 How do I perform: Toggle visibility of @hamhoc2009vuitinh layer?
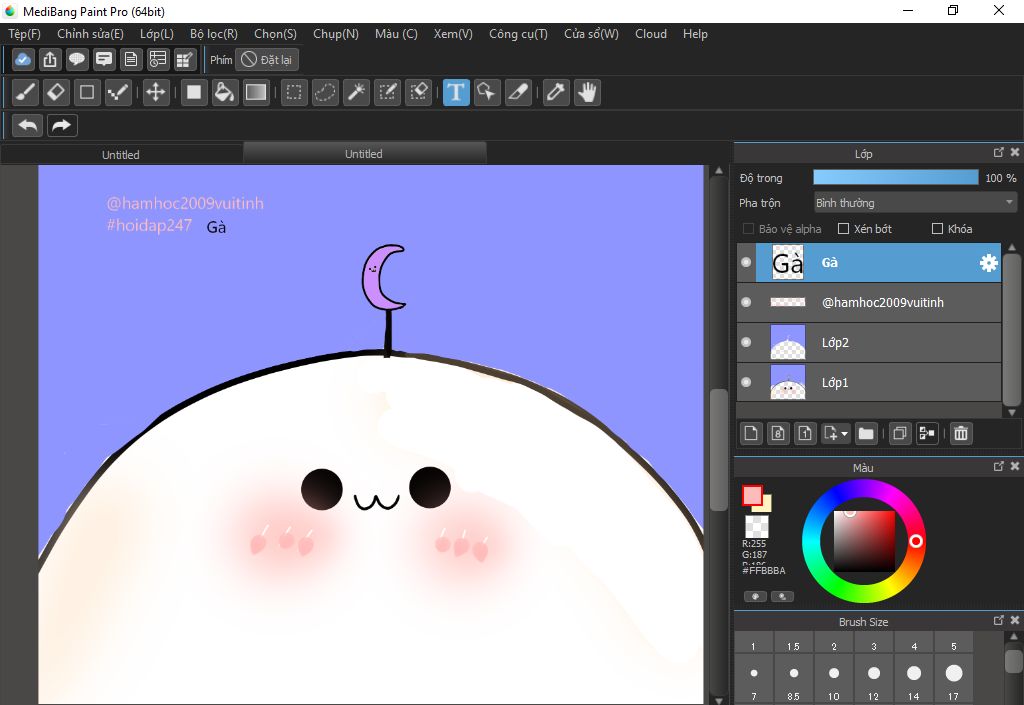coord(746,302)
